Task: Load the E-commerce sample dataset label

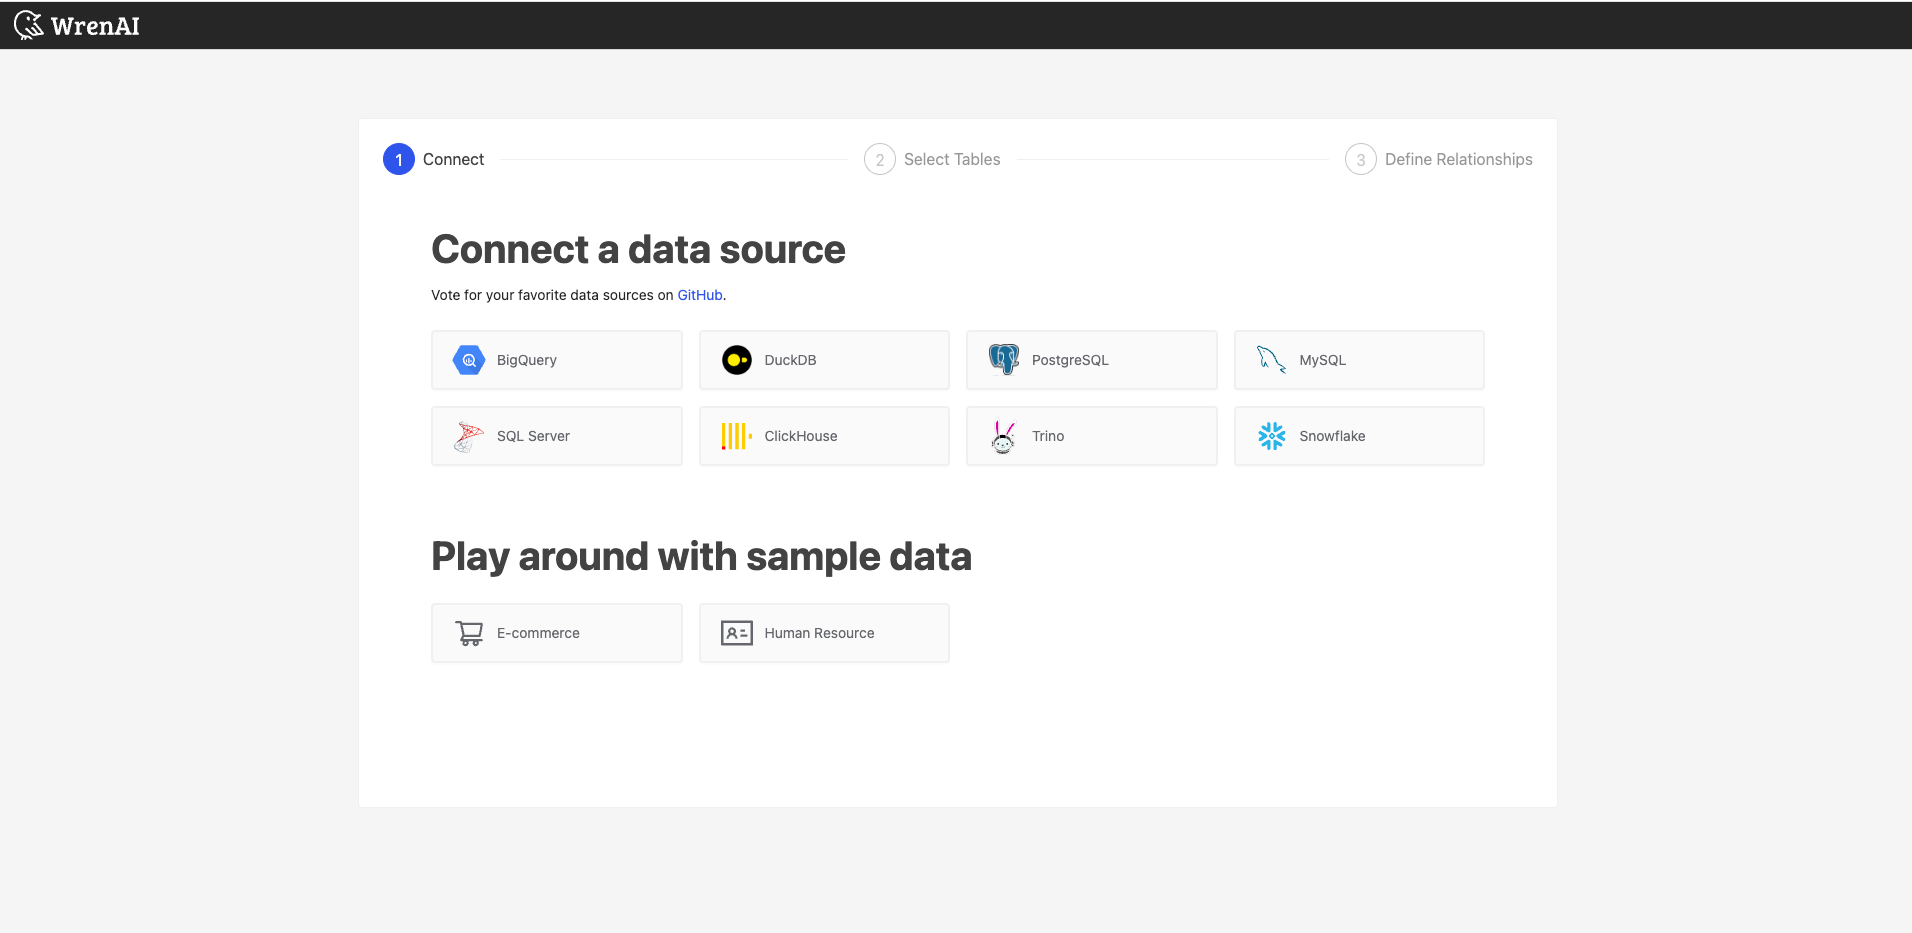Action: click(x=538, y=633)
